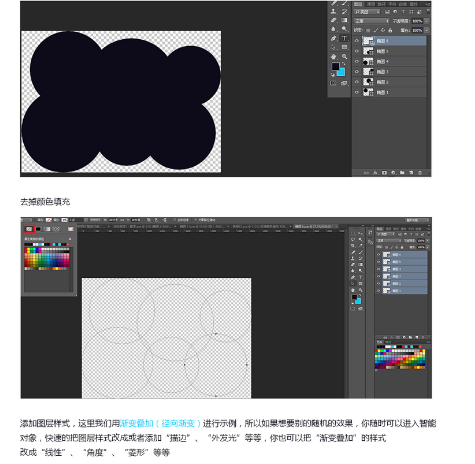Open the rainbow color picker icon in fill popup

[70, 229]
